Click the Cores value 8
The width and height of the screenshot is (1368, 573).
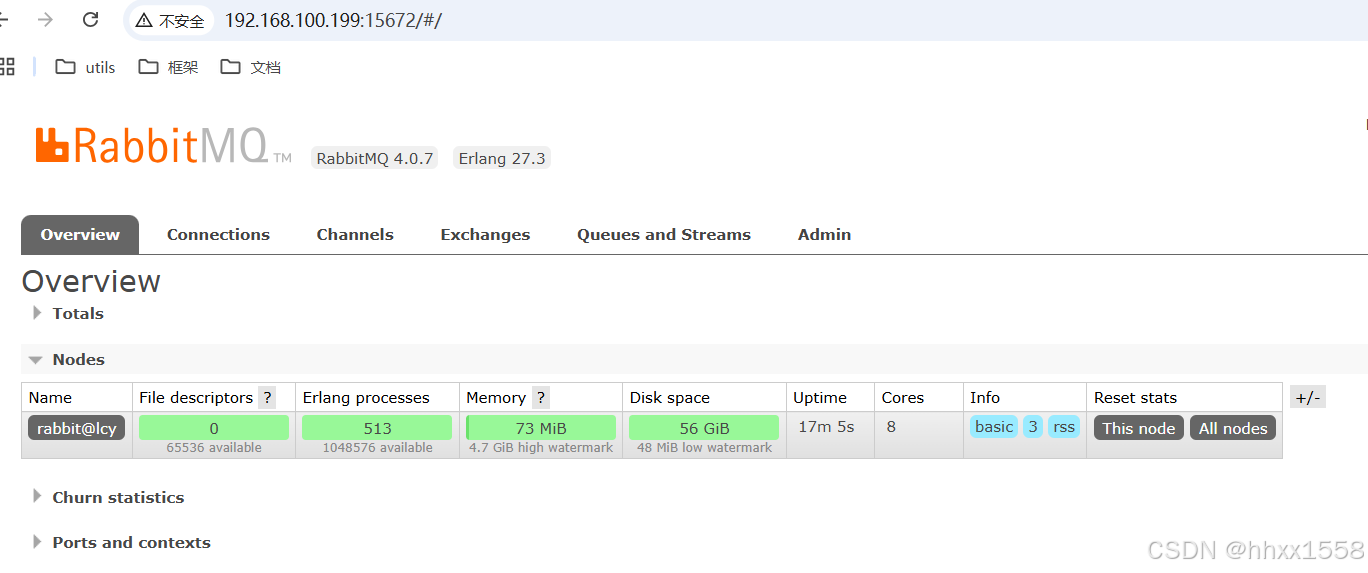891,427
